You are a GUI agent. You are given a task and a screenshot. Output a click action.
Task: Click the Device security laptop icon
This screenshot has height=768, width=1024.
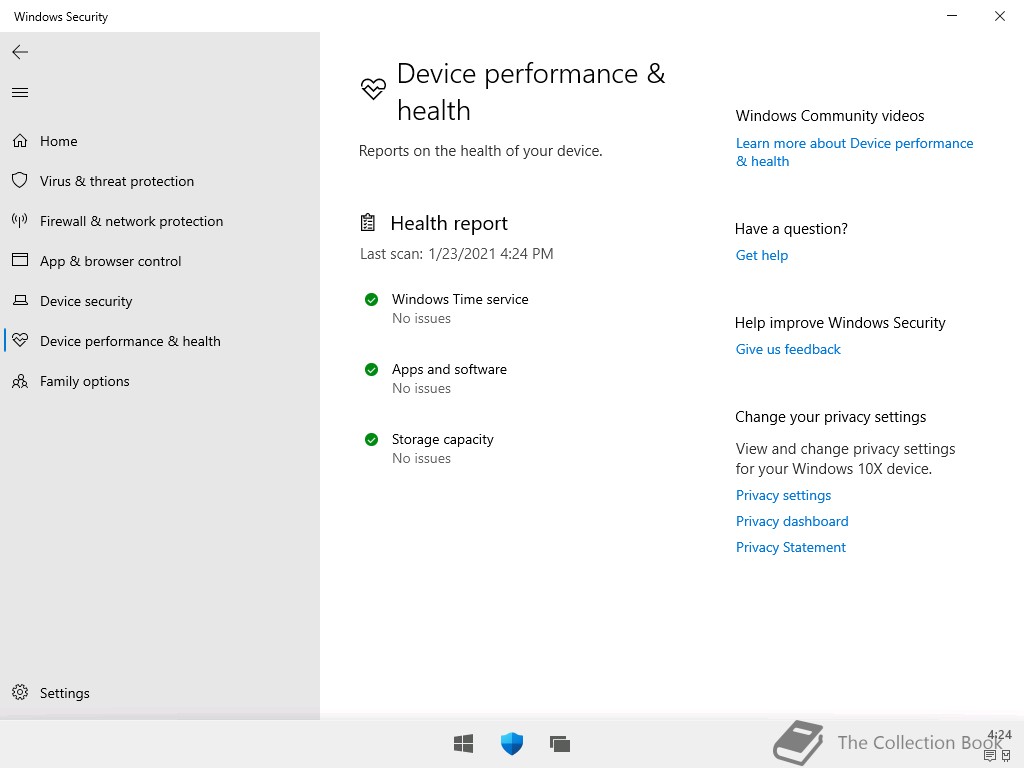point(20,300)
